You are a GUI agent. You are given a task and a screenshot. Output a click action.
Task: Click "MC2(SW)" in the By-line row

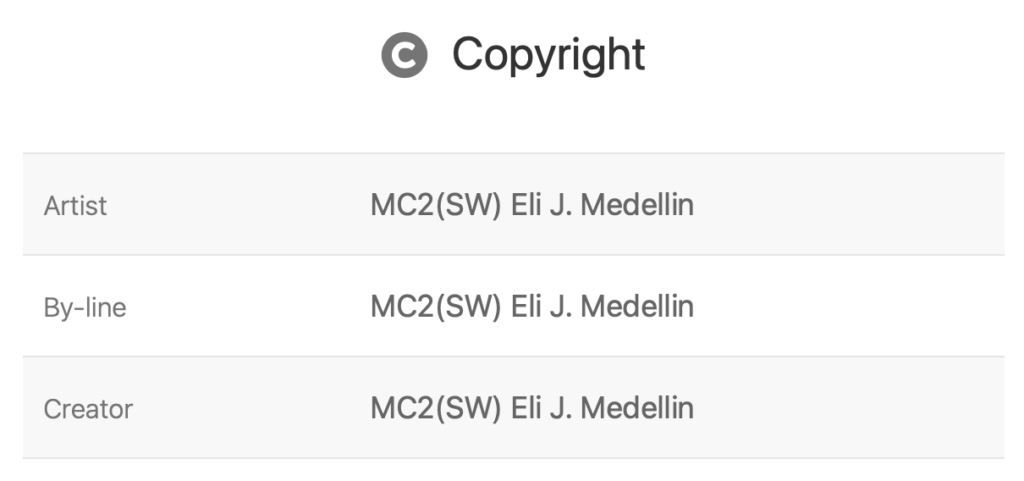point(435,306)
